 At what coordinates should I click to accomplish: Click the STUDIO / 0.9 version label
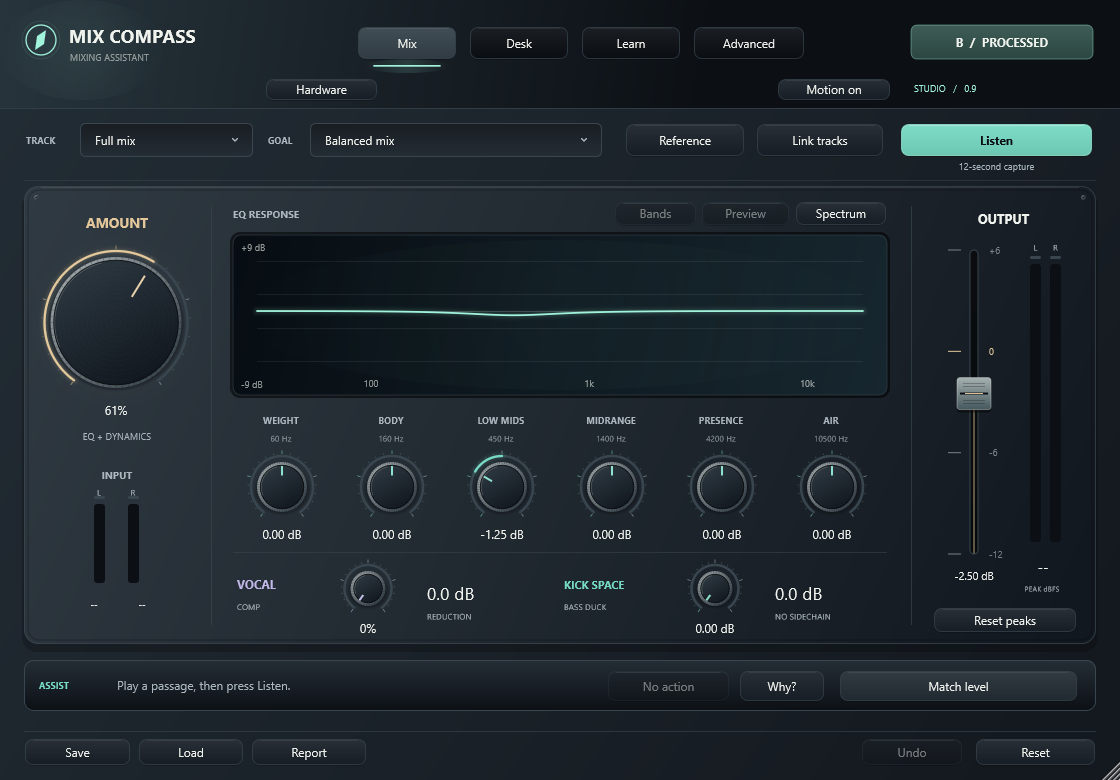click(945, 89)
